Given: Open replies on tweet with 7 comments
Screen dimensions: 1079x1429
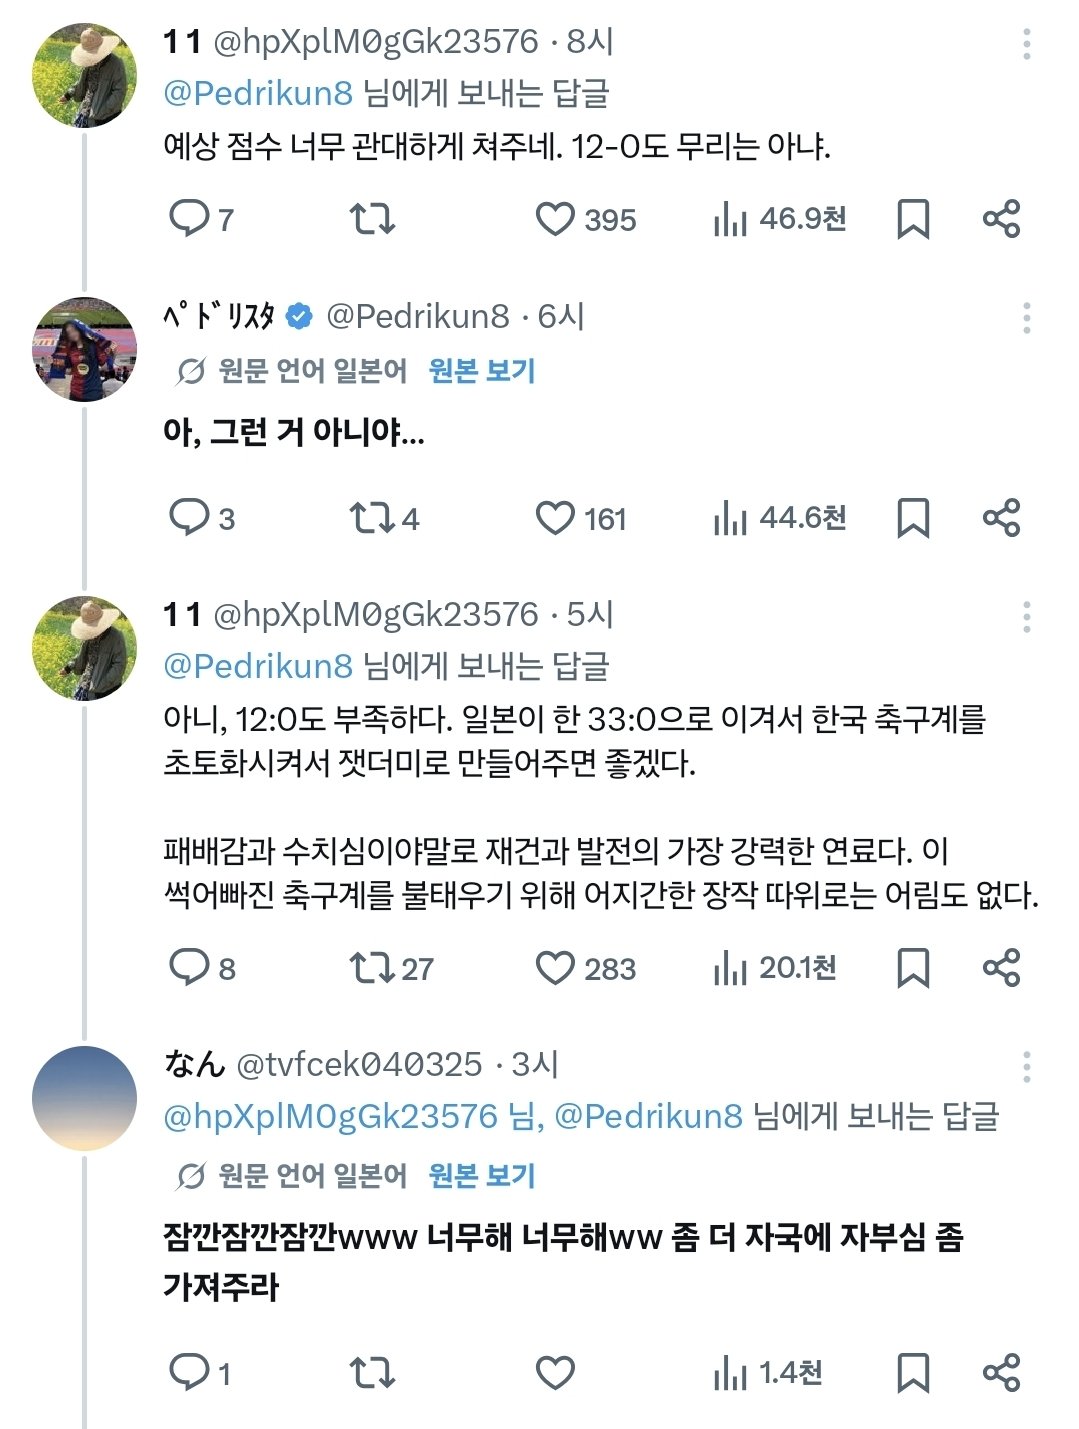Looking at the screenshot, I should point(188,218).
